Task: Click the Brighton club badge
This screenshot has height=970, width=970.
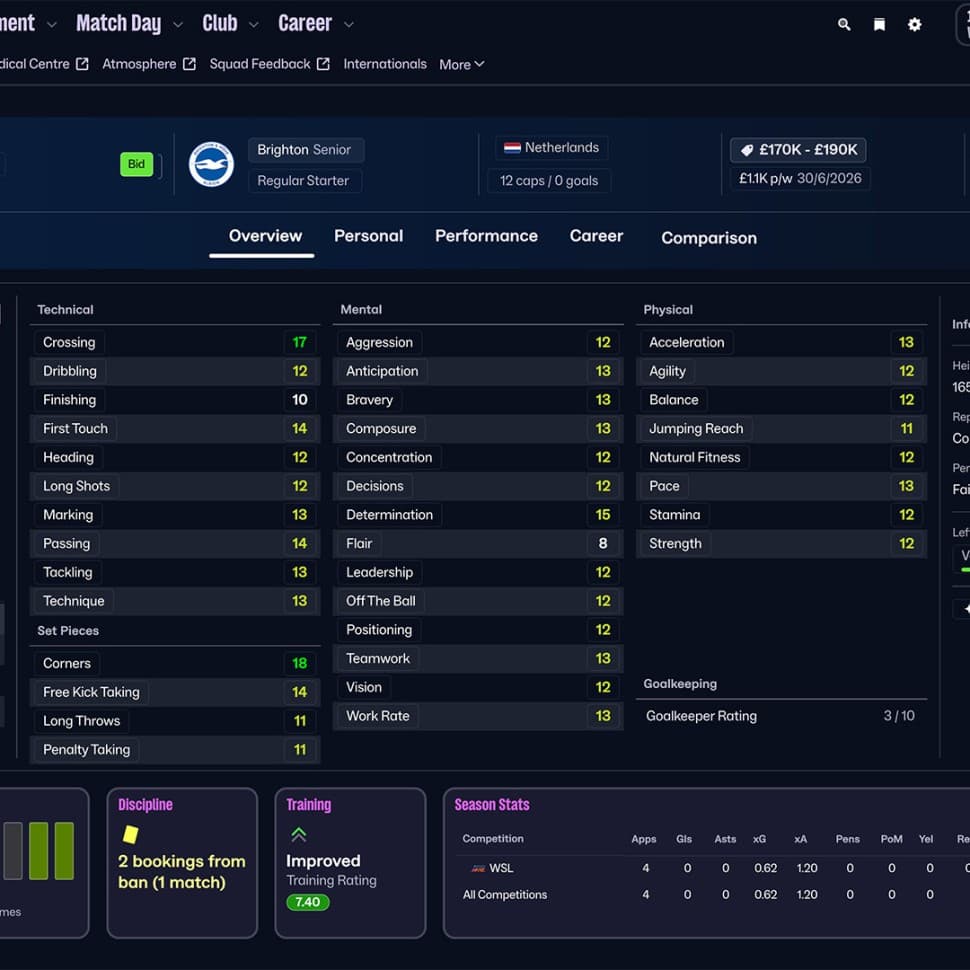Action: 211,165
